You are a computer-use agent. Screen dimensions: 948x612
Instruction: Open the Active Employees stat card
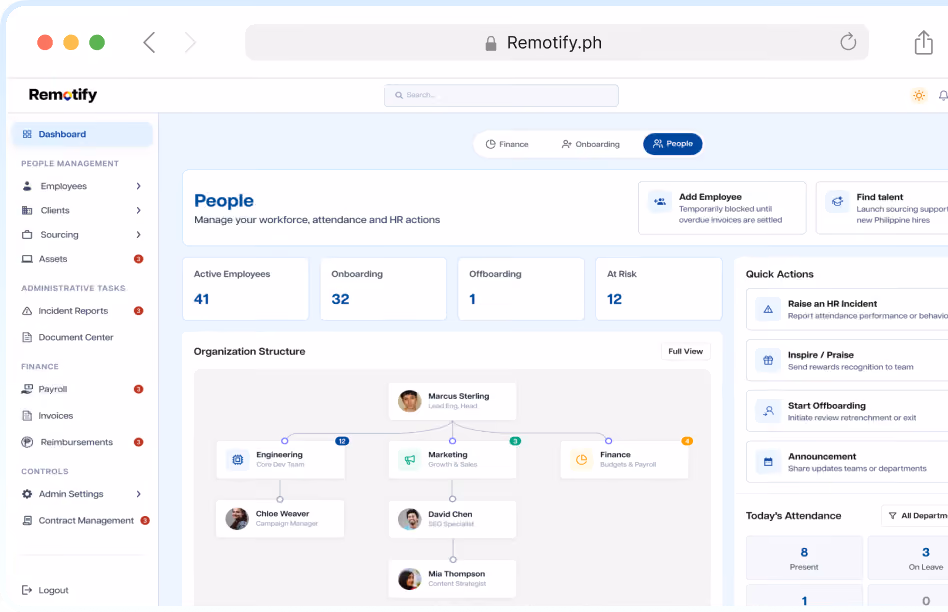[245, 289]
